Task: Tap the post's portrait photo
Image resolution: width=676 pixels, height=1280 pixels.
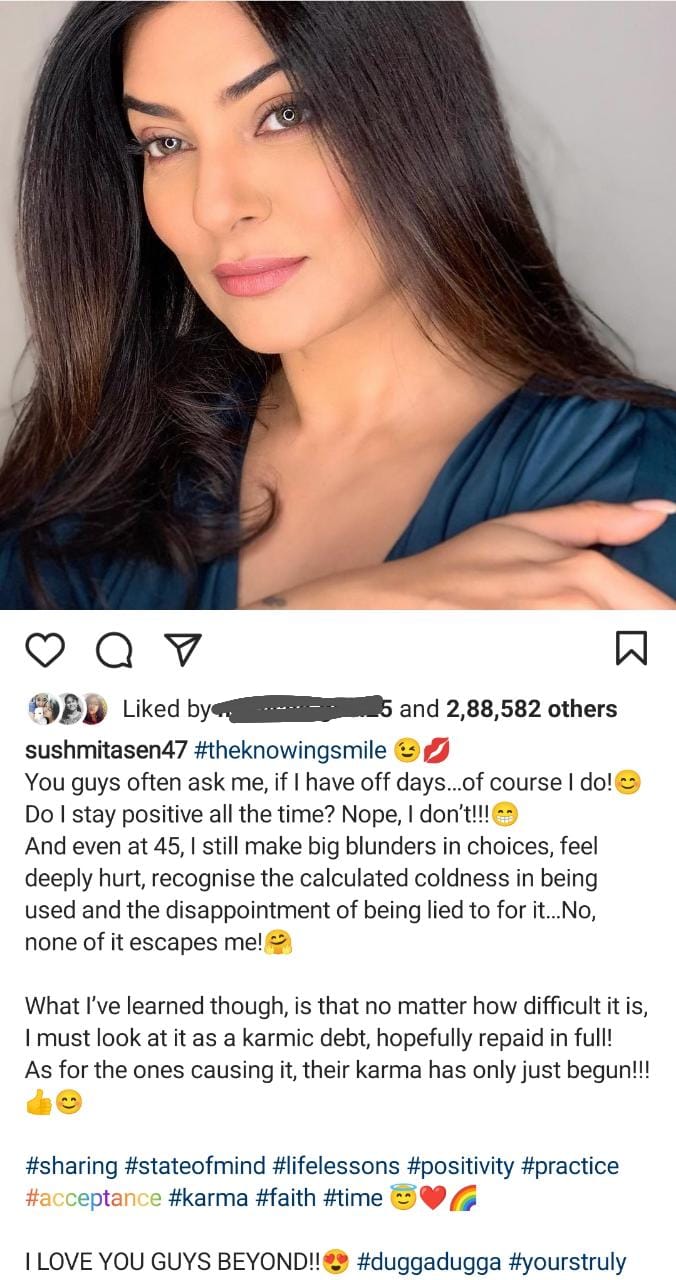Action: [338, 300]
